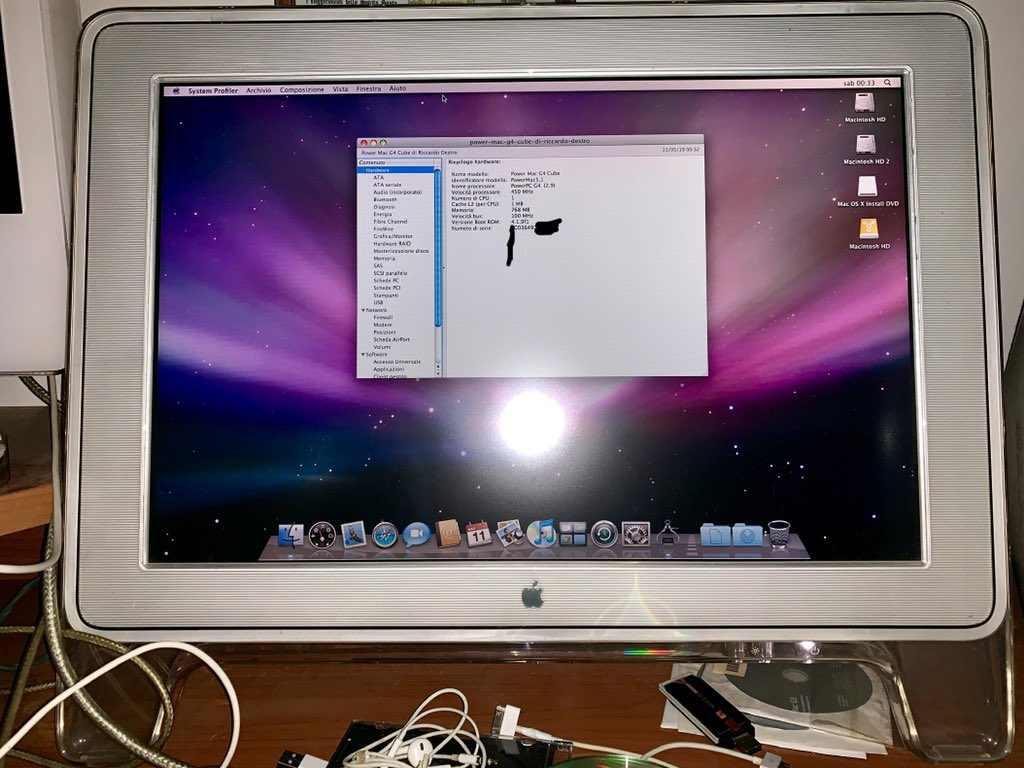Open System Preferences gear icon
The height and width of the screenshot is (768, 1024).
pos(635,534)
